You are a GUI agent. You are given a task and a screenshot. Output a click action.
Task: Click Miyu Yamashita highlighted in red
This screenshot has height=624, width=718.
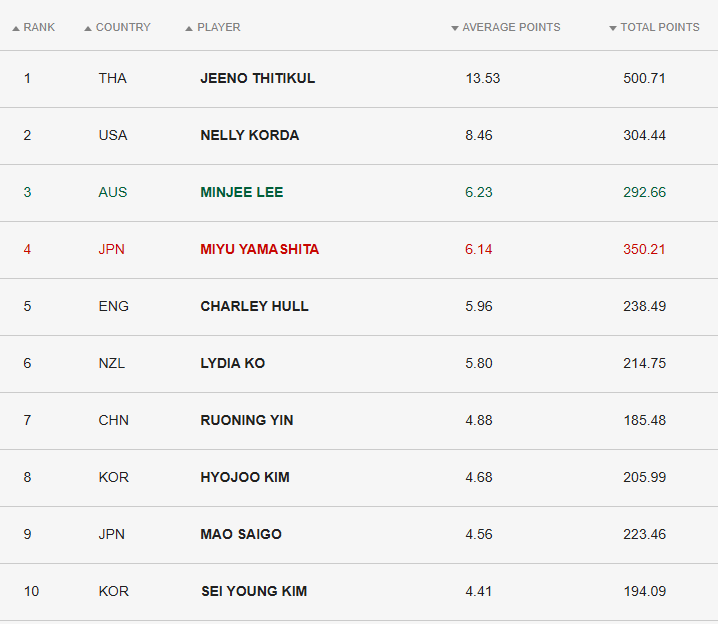click(x=259, y=249)
